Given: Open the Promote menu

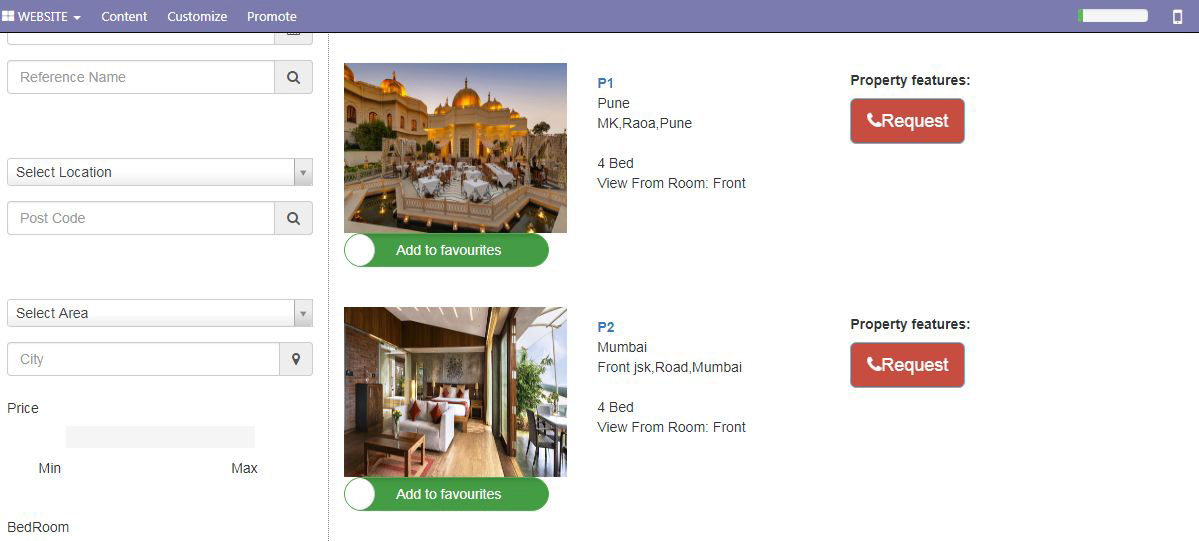Looking at the screenshot, I should (x=271, y=16).
